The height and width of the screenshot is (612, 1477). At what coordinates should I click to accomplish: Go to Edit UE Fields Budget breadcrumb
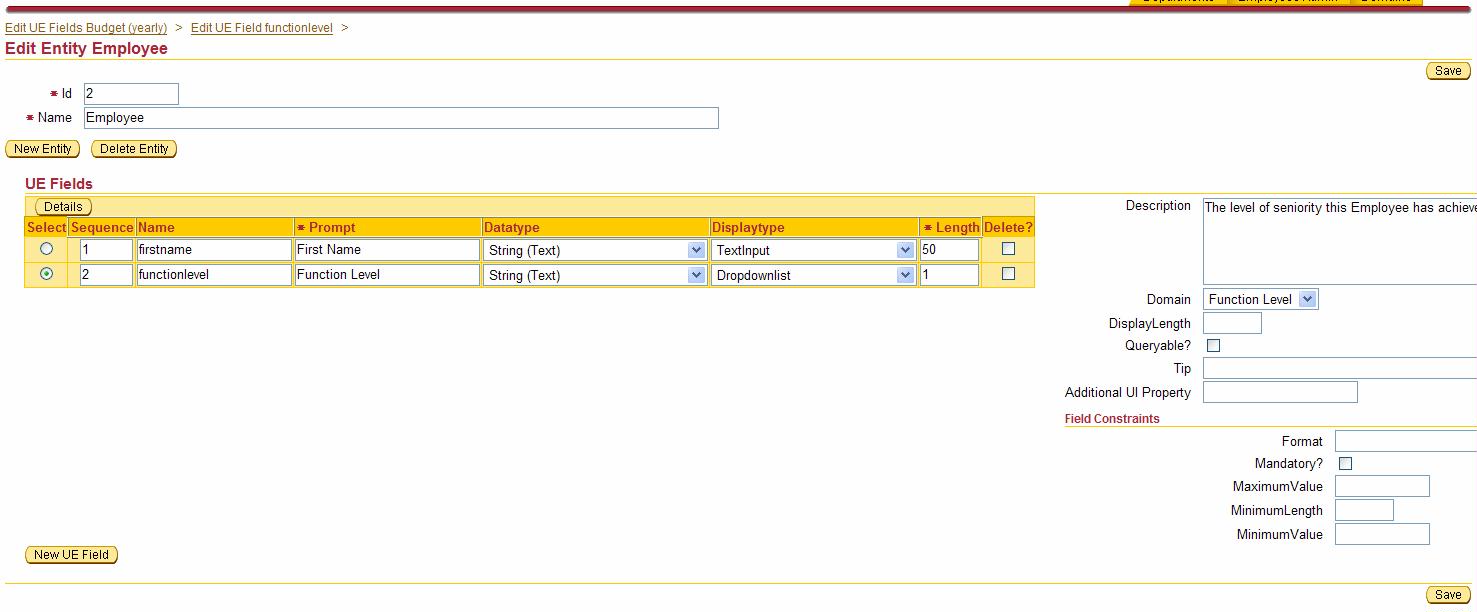tap(86, 28)
